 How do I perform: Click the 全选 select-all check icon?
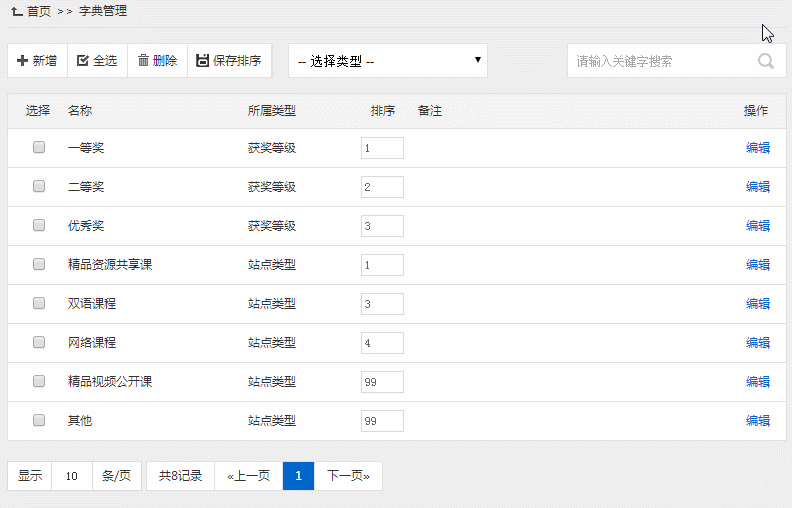coord(83,61)
